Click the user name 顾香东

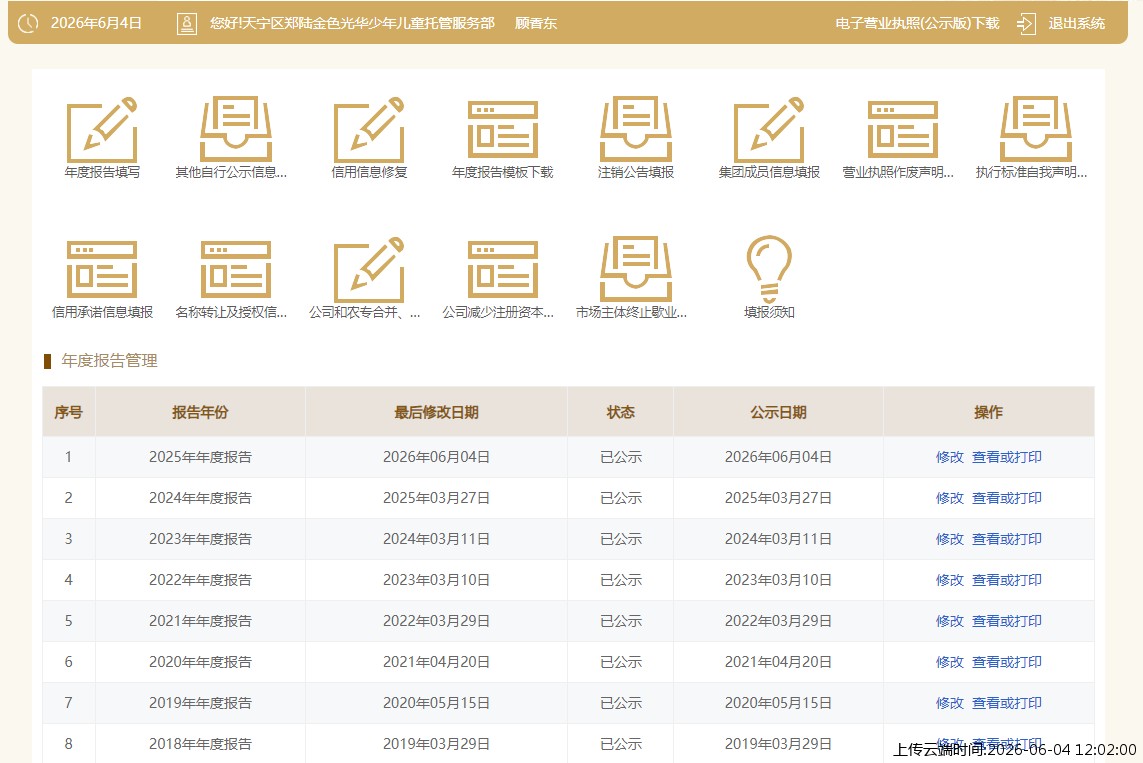pos(536,23)
